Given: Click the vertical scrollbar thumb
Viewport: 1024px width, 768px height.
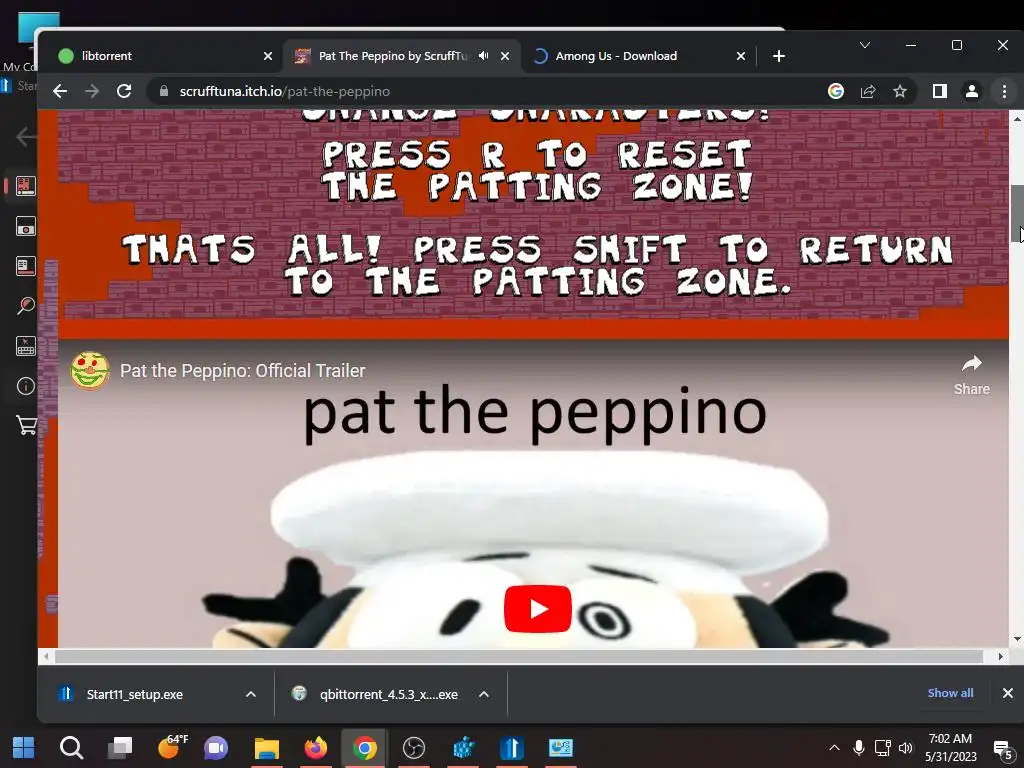Looking at the screenshot, I should [x=1017, y=213].
